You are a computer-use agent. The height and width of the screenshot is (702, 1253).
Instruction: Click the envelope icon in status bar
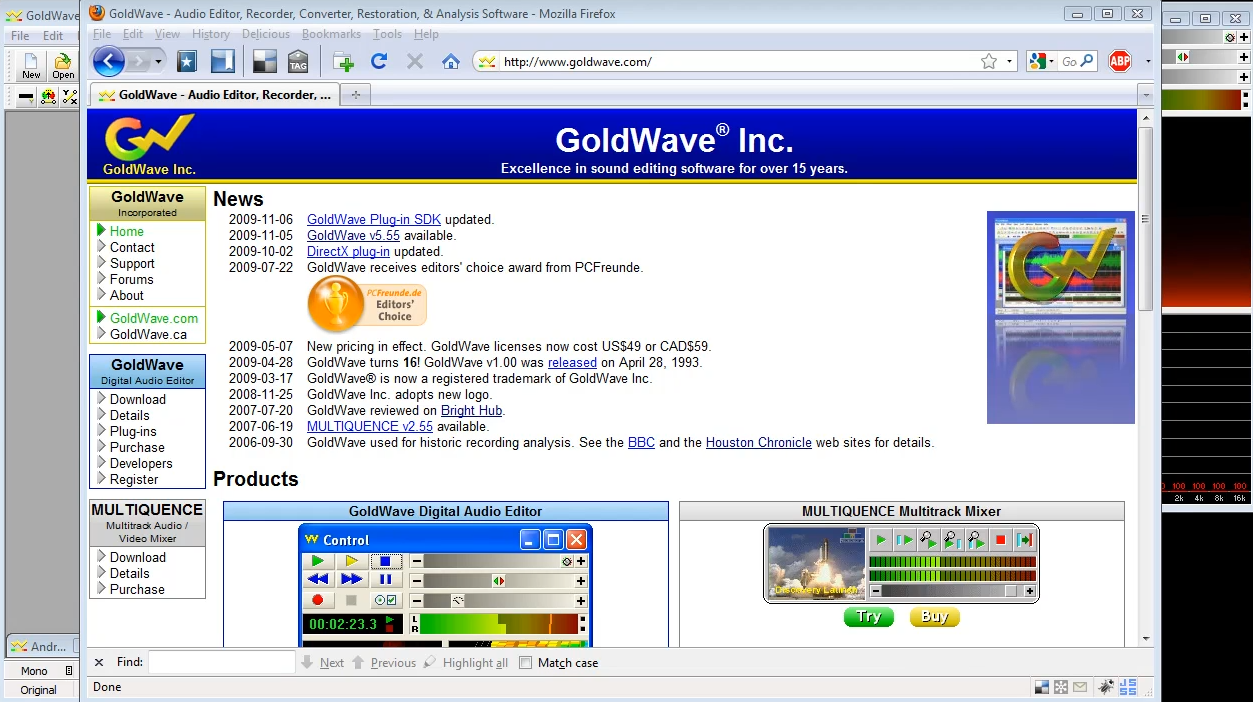tap(1081, 687)
